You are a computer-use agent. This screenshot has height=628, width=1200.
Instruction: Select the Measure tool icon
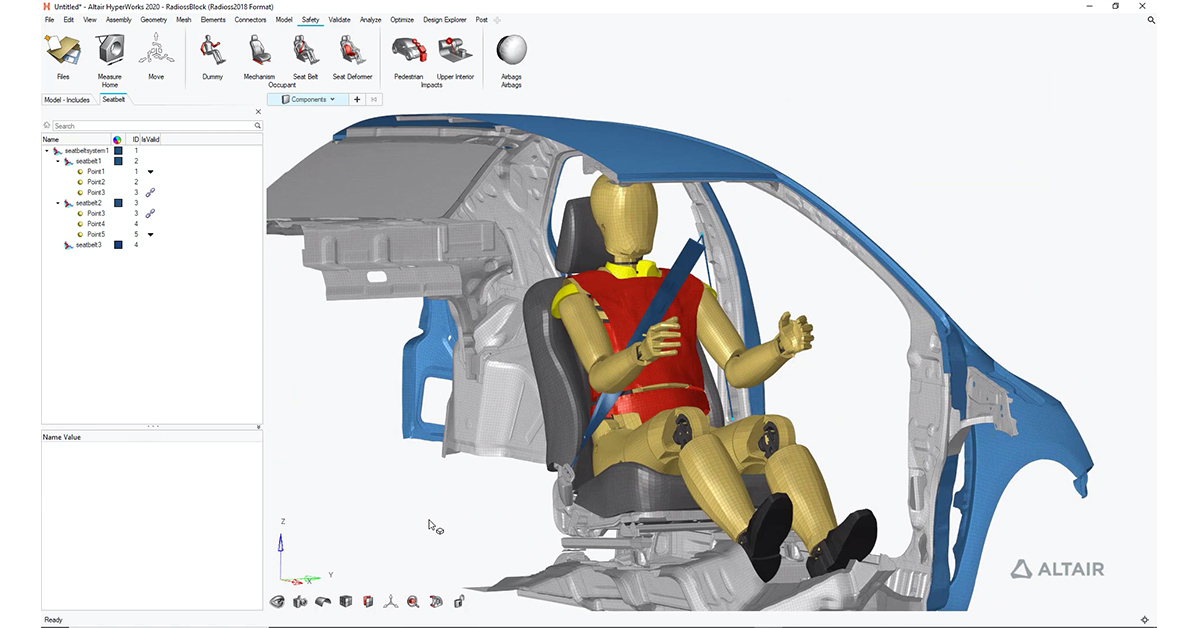pos(110,50)
